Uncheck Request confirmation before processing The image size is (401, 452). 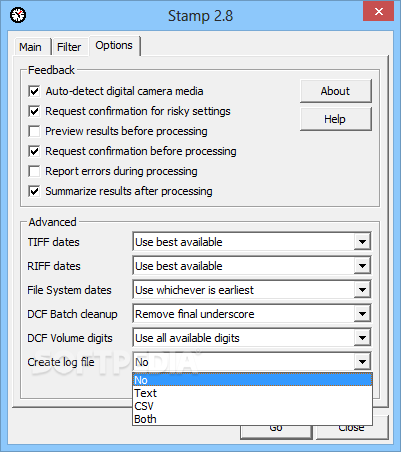click(34, 151)
